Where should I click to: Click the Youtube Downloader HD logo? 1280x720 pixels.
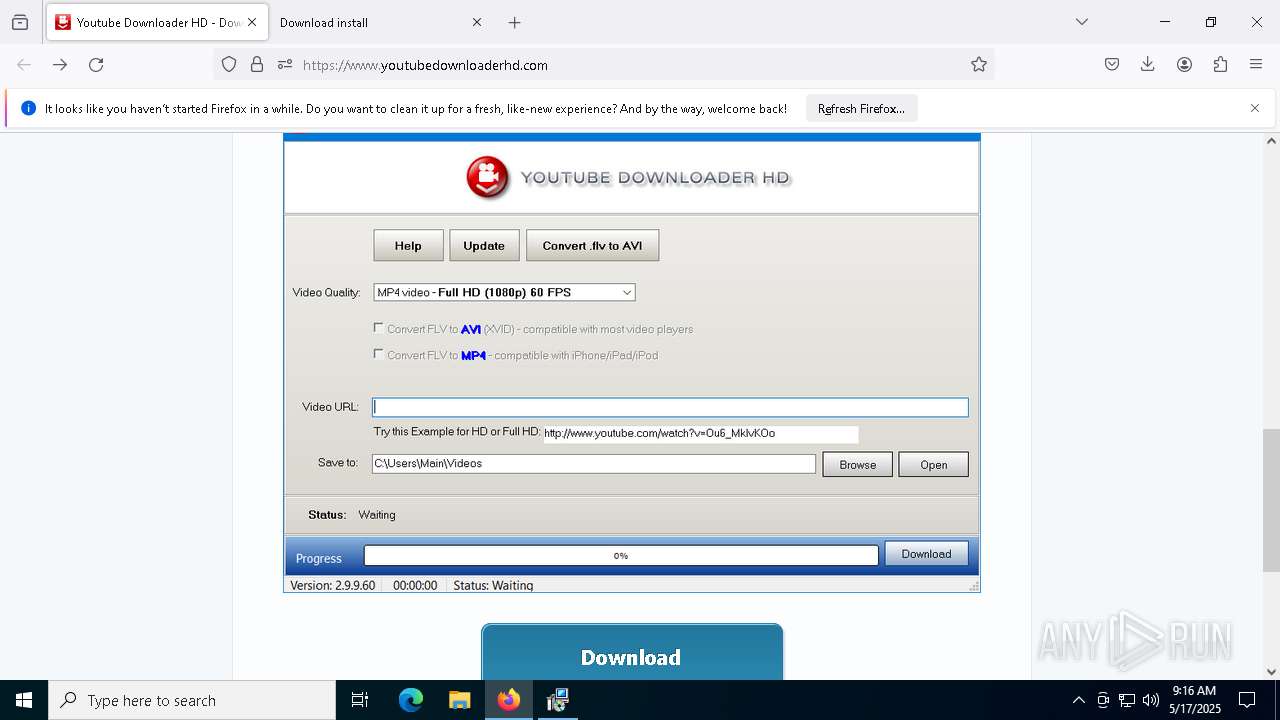(x=628, y=178)
